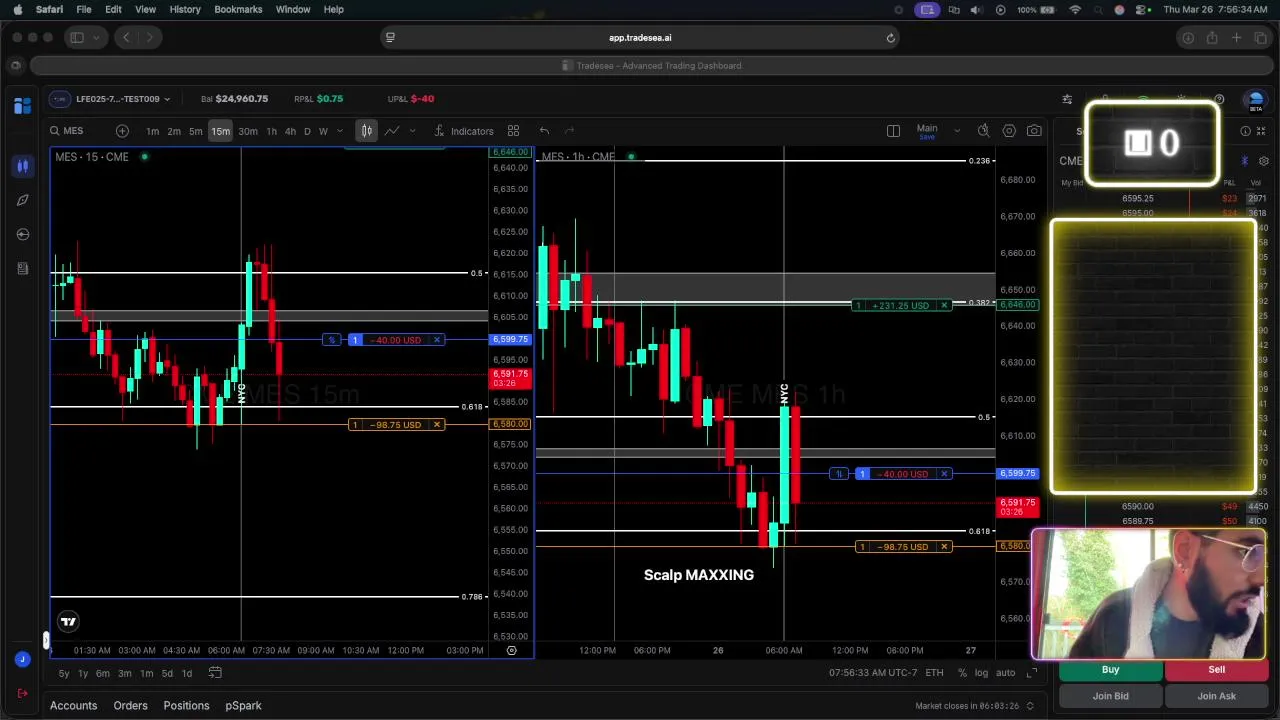Select the 2m timeframe
The width and height of the screenshot is (1280, 720).
(x=174, y=131)
